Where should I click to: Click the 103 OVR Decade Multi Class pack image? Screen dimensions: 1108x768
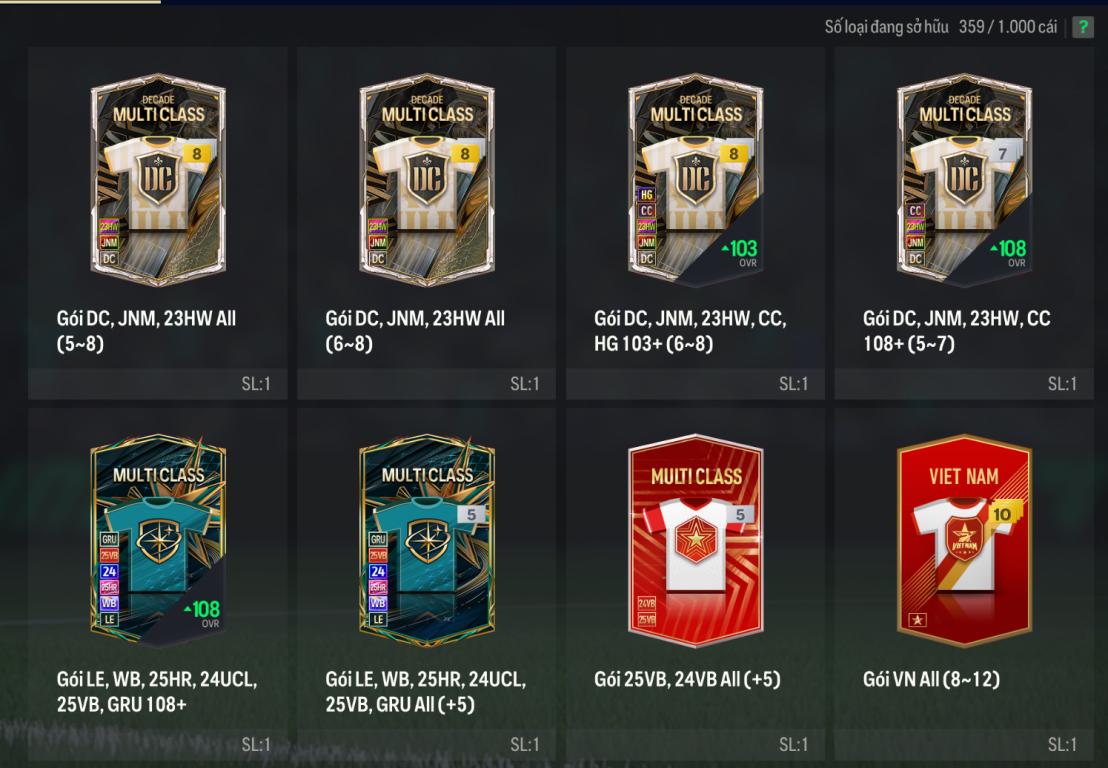pos(695,179)
